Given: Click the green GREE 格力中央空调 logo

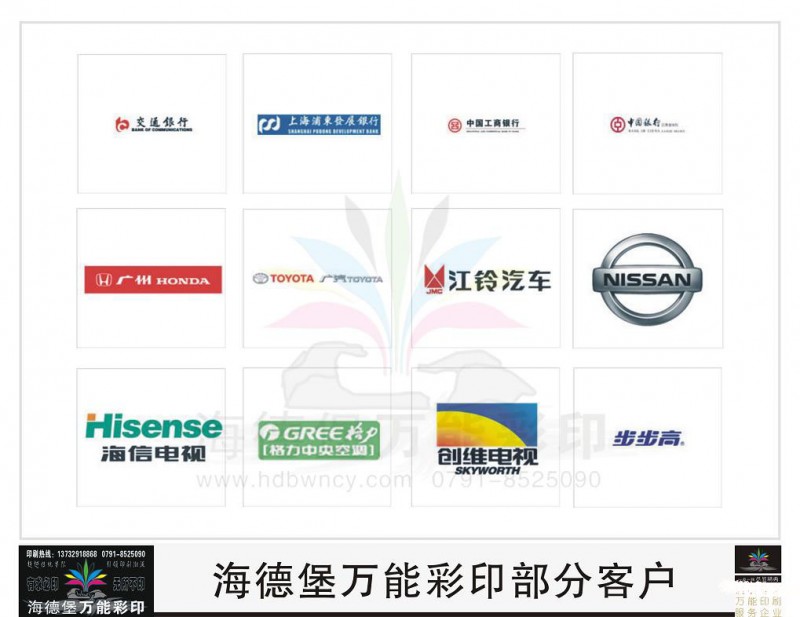Looking at the screenshot, I should click(319, 440).
